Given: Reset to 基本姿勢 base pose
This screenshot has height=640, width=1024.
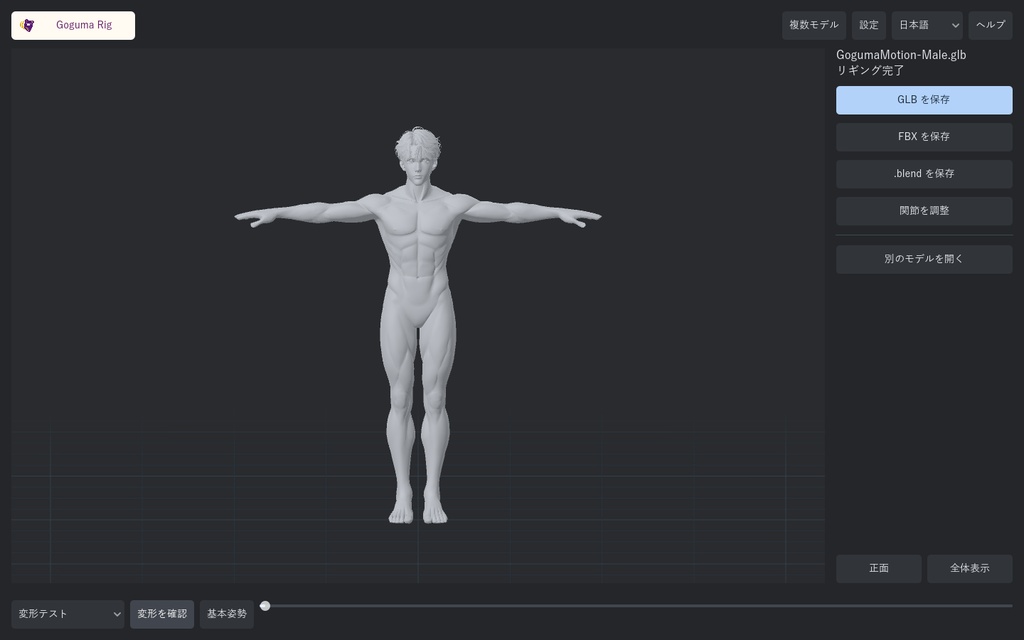Looking at the screenshot, I should (x=227, y=614).
